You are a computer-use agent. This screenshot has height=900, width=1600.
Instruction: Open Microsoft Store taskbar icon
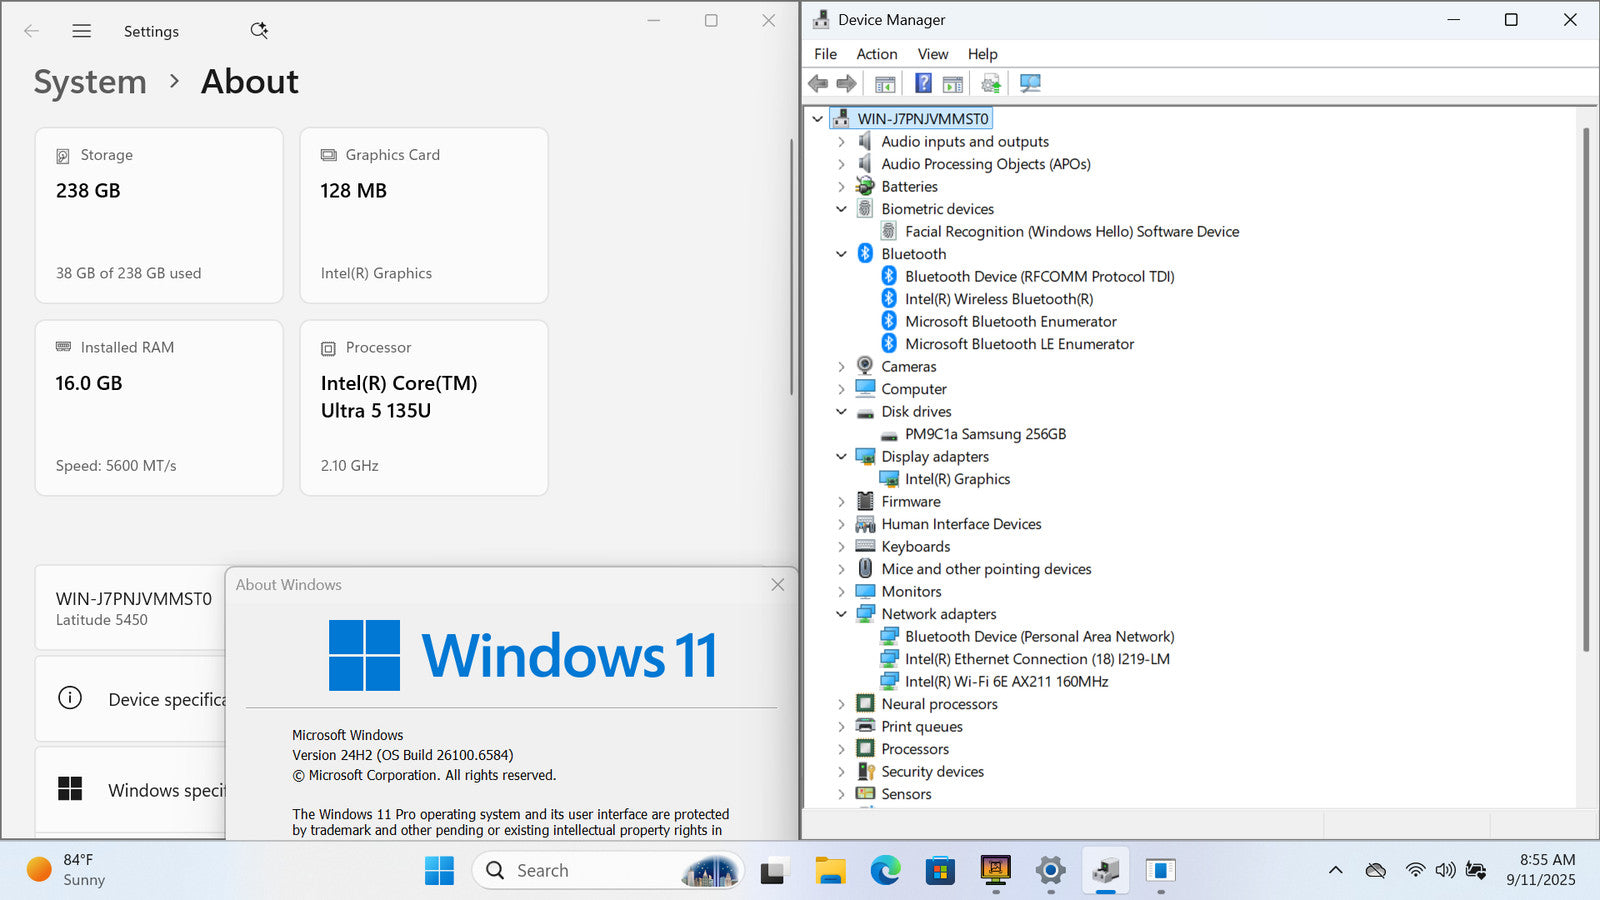(x=940, y=871)
